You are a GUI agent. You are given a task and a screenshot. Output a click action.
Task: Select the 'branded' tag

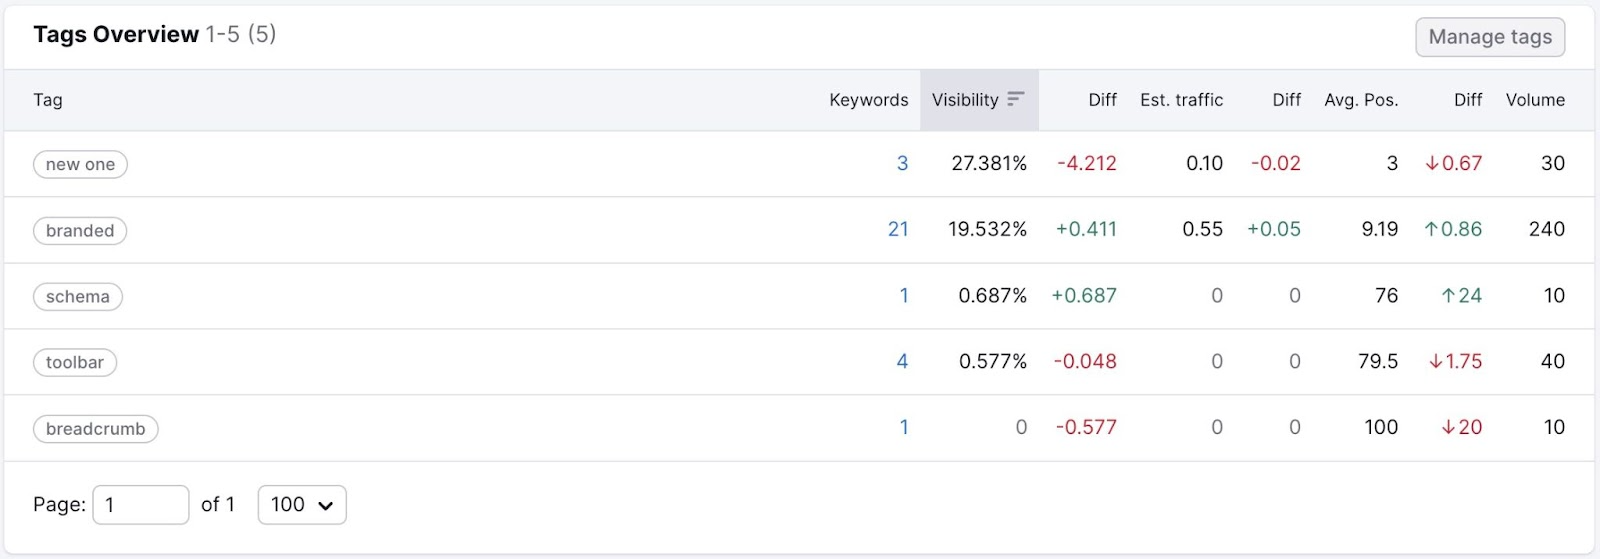80,231
